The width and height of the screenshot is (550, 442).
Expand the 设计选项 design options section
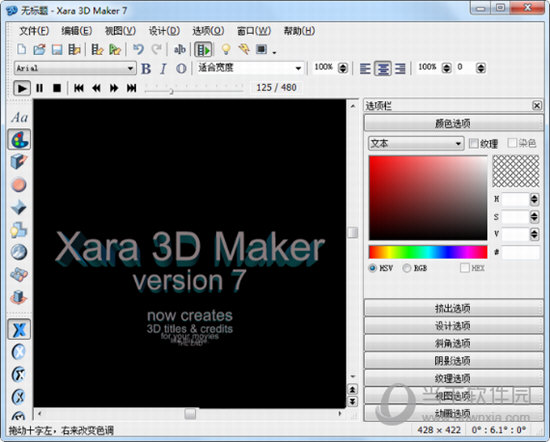tap(453, 326)
